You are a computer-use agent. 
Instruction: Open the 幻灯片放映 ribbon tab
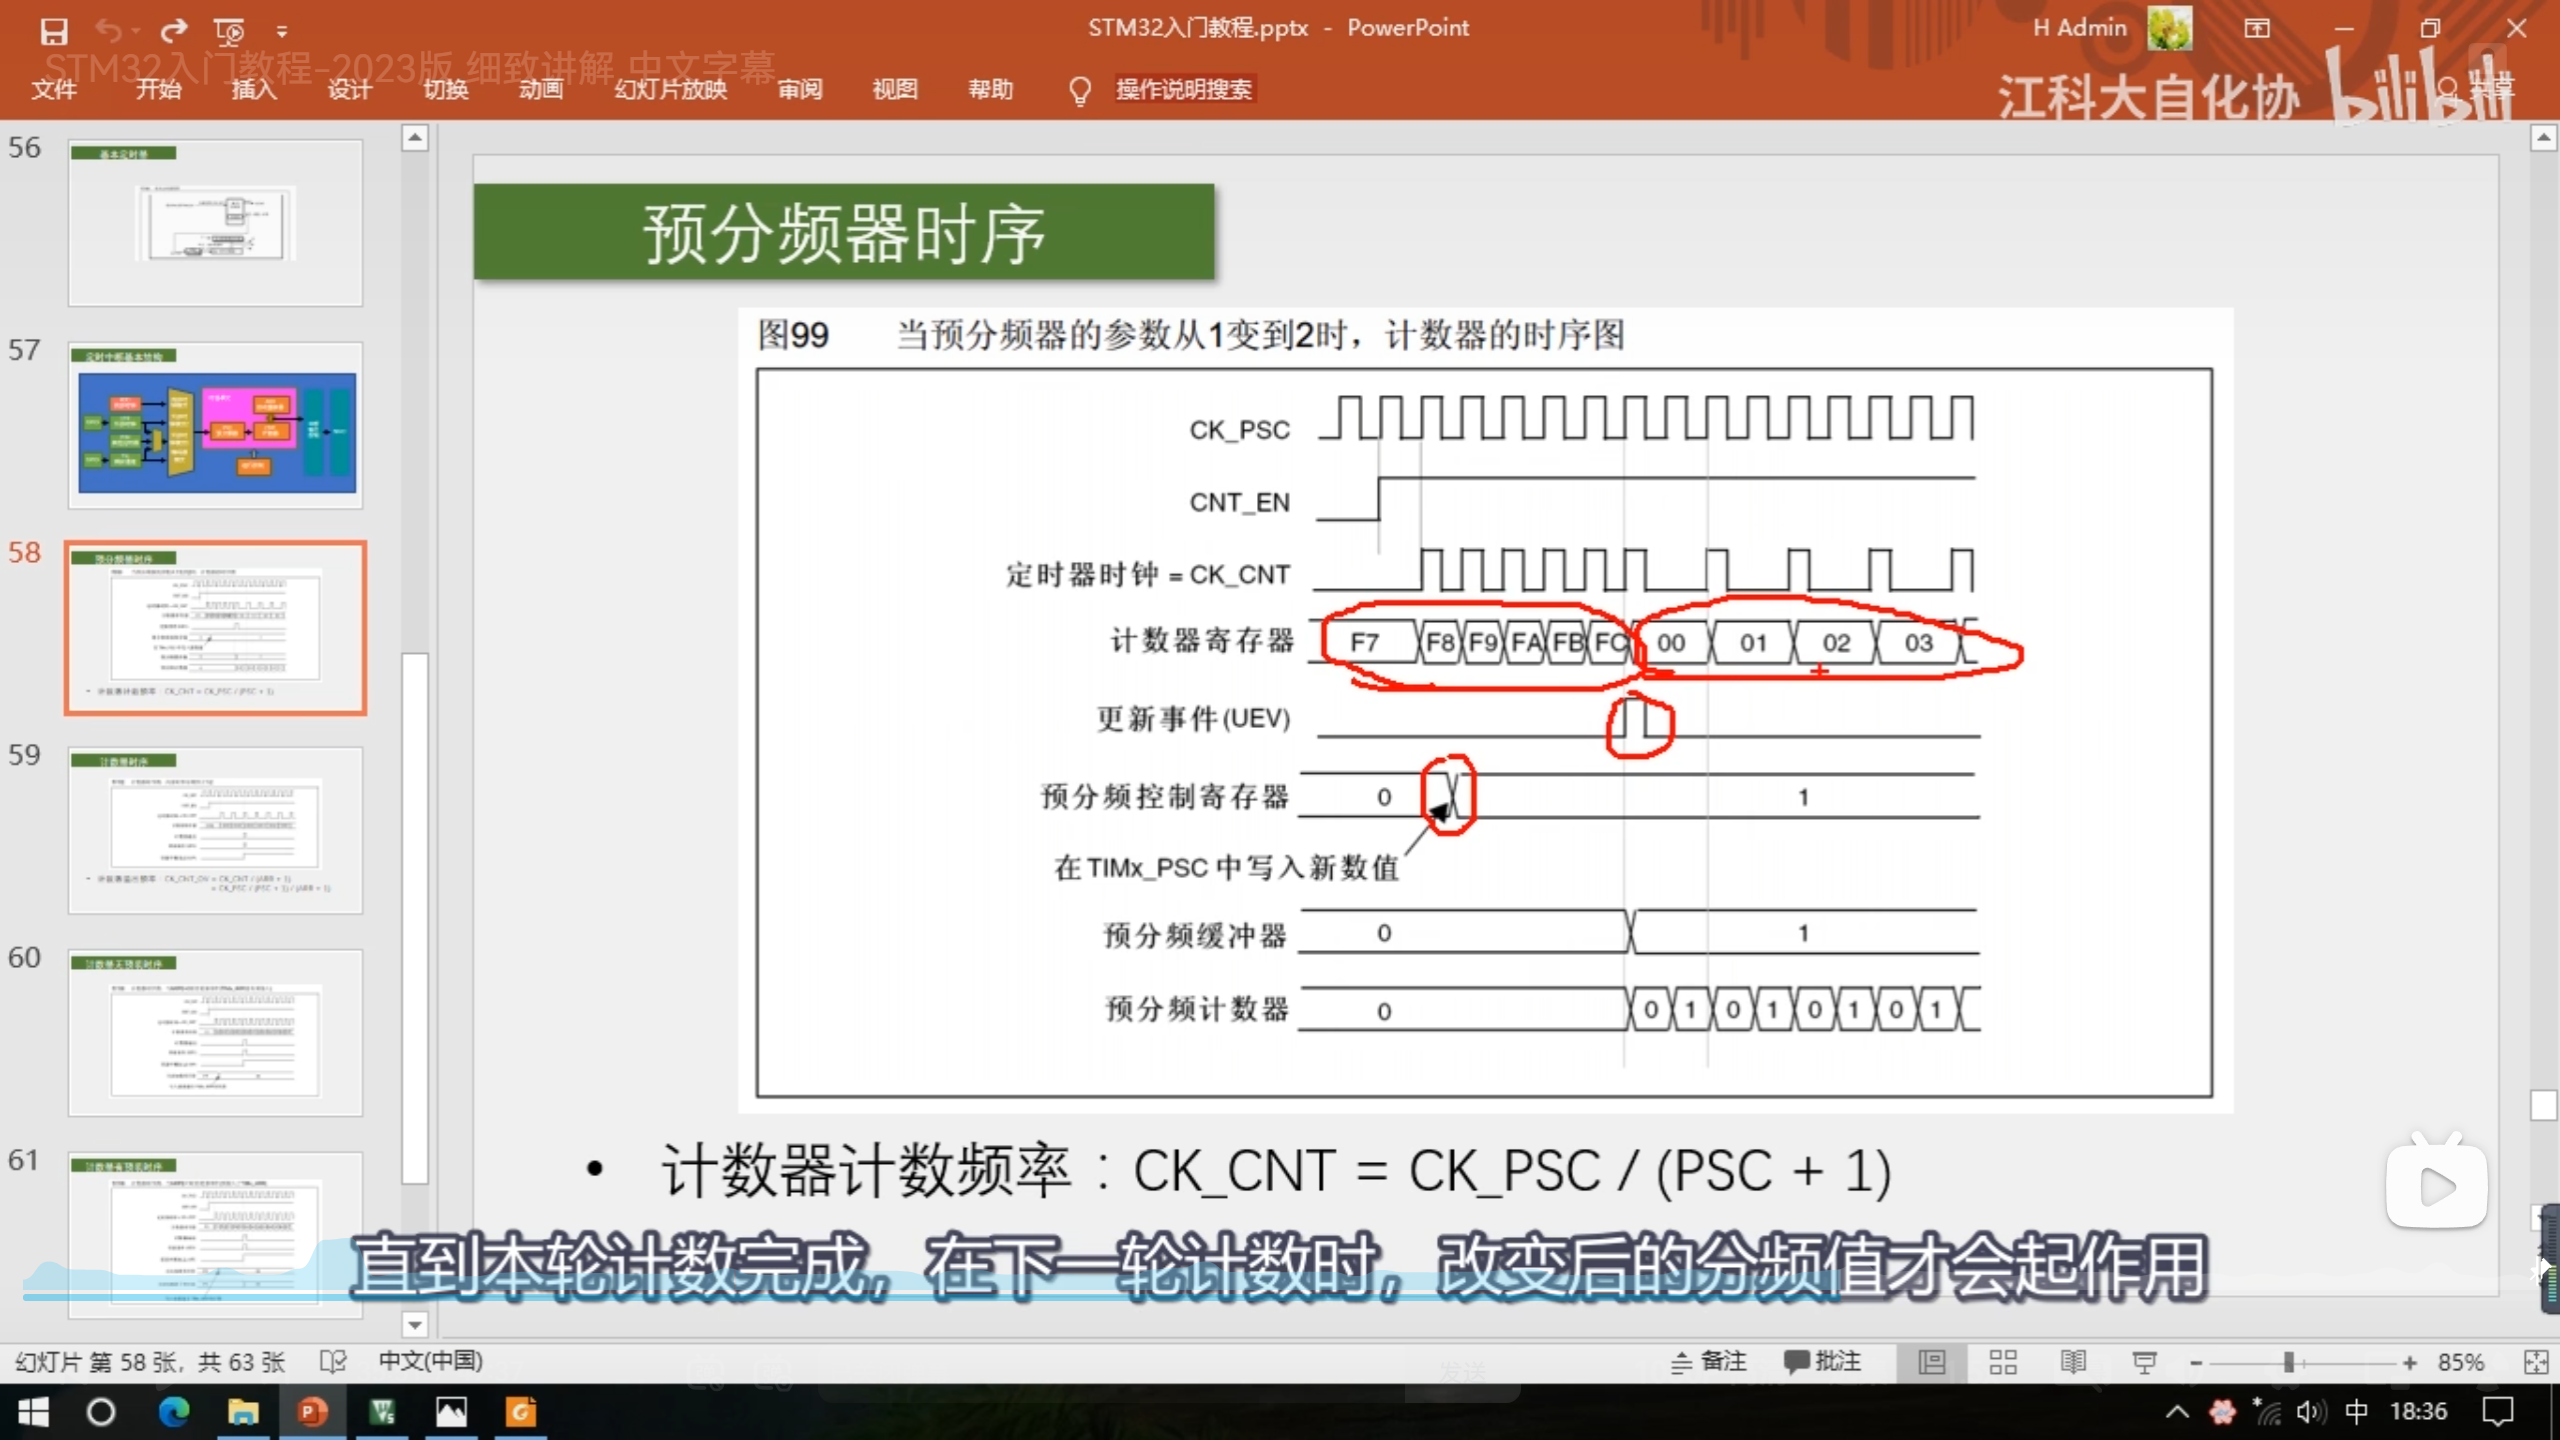tap(670, 89)
